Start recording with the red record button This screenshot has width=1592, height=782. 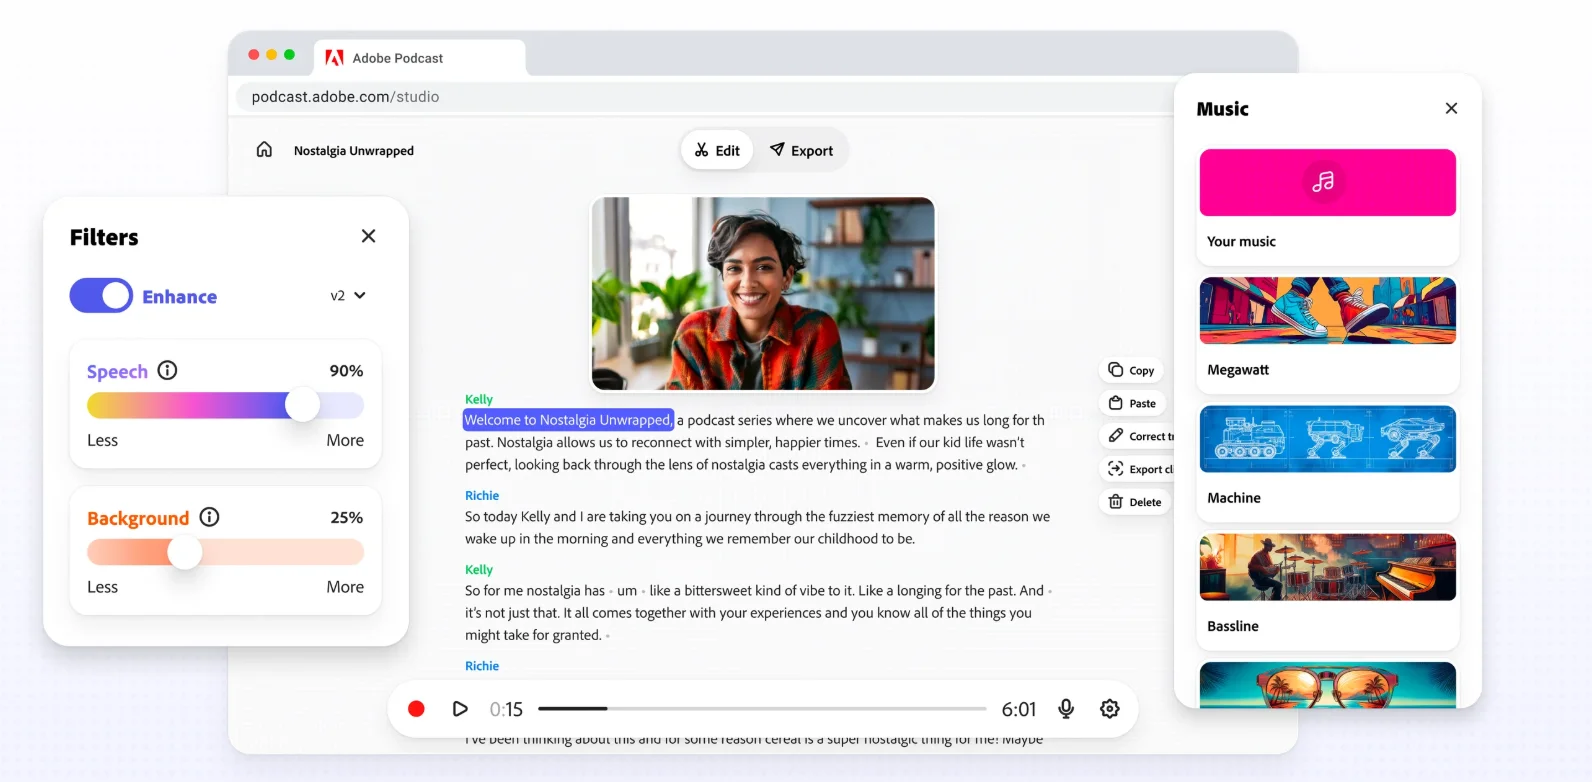tap(416, 709)
